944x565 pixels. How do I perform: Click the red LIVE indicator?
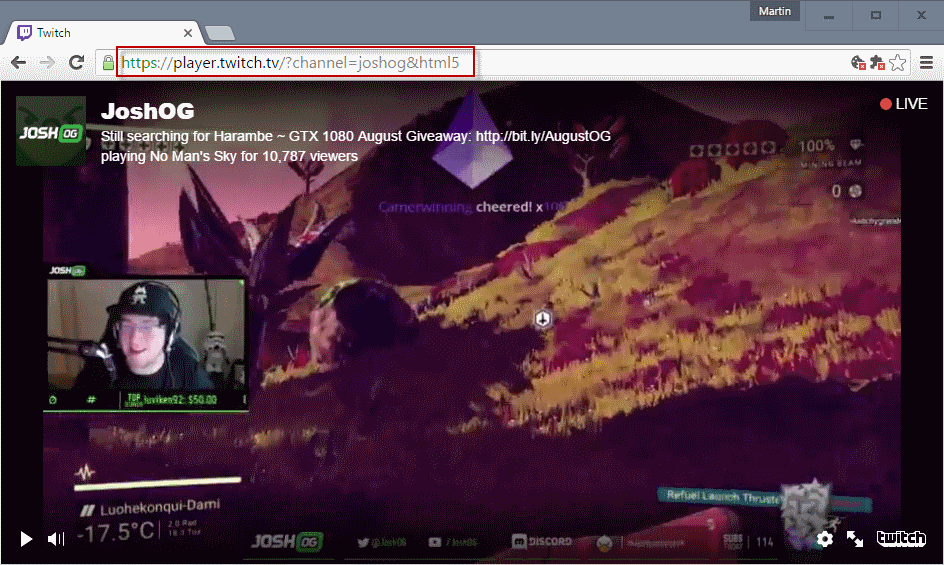[903, 104]
